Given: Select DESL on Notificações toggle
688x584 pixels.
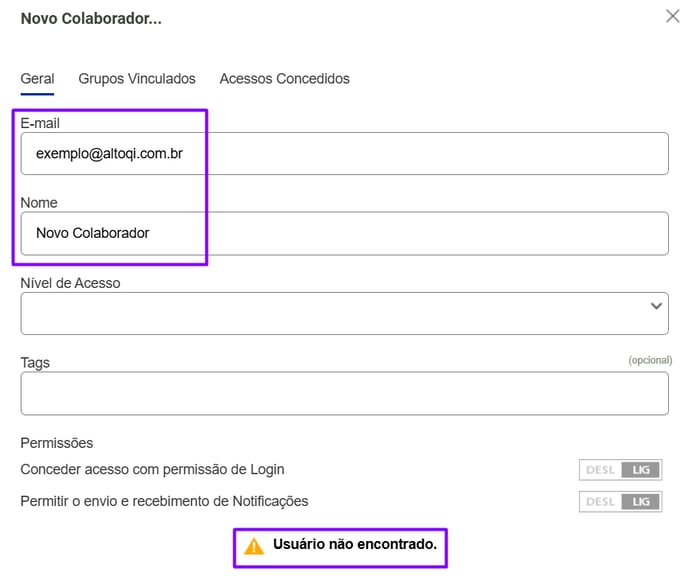Looking at the screenshot, I should pyautogui.click(x=600, y=502).
